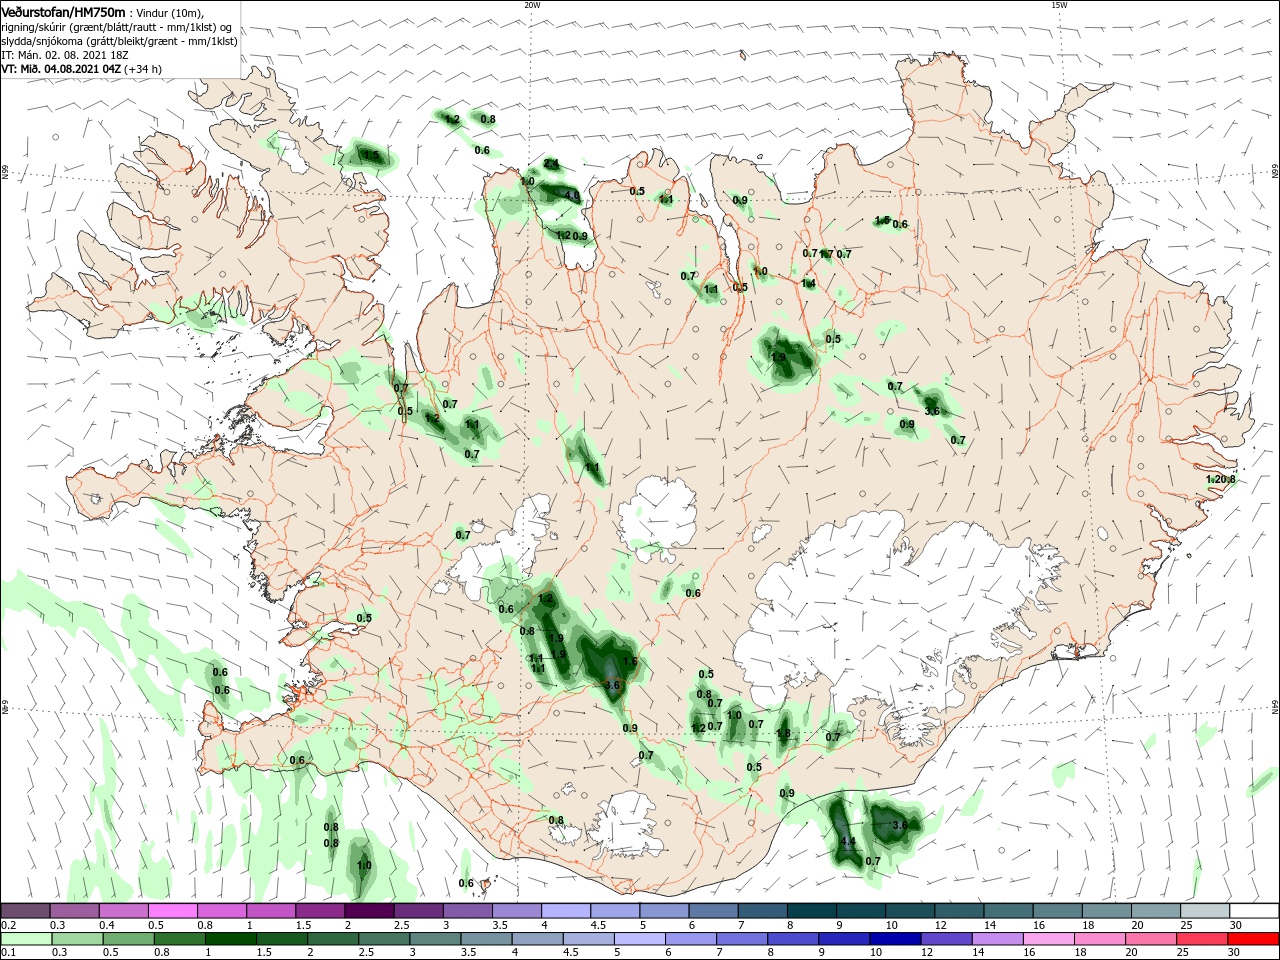Image resolution: width=1280 pixels, height=960 pixels.
Task: Click the 0.2 label starting the upper snow scale
Action: [8, 925]
